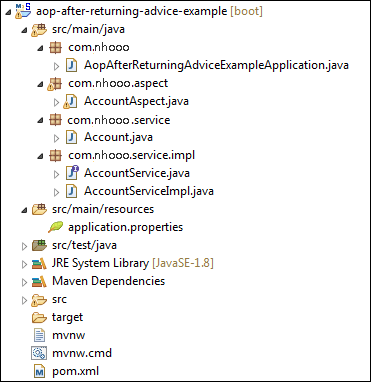The image size is (371, 382).
Task: Expand the AccountService.java node
Action: (x=57, y=174)
